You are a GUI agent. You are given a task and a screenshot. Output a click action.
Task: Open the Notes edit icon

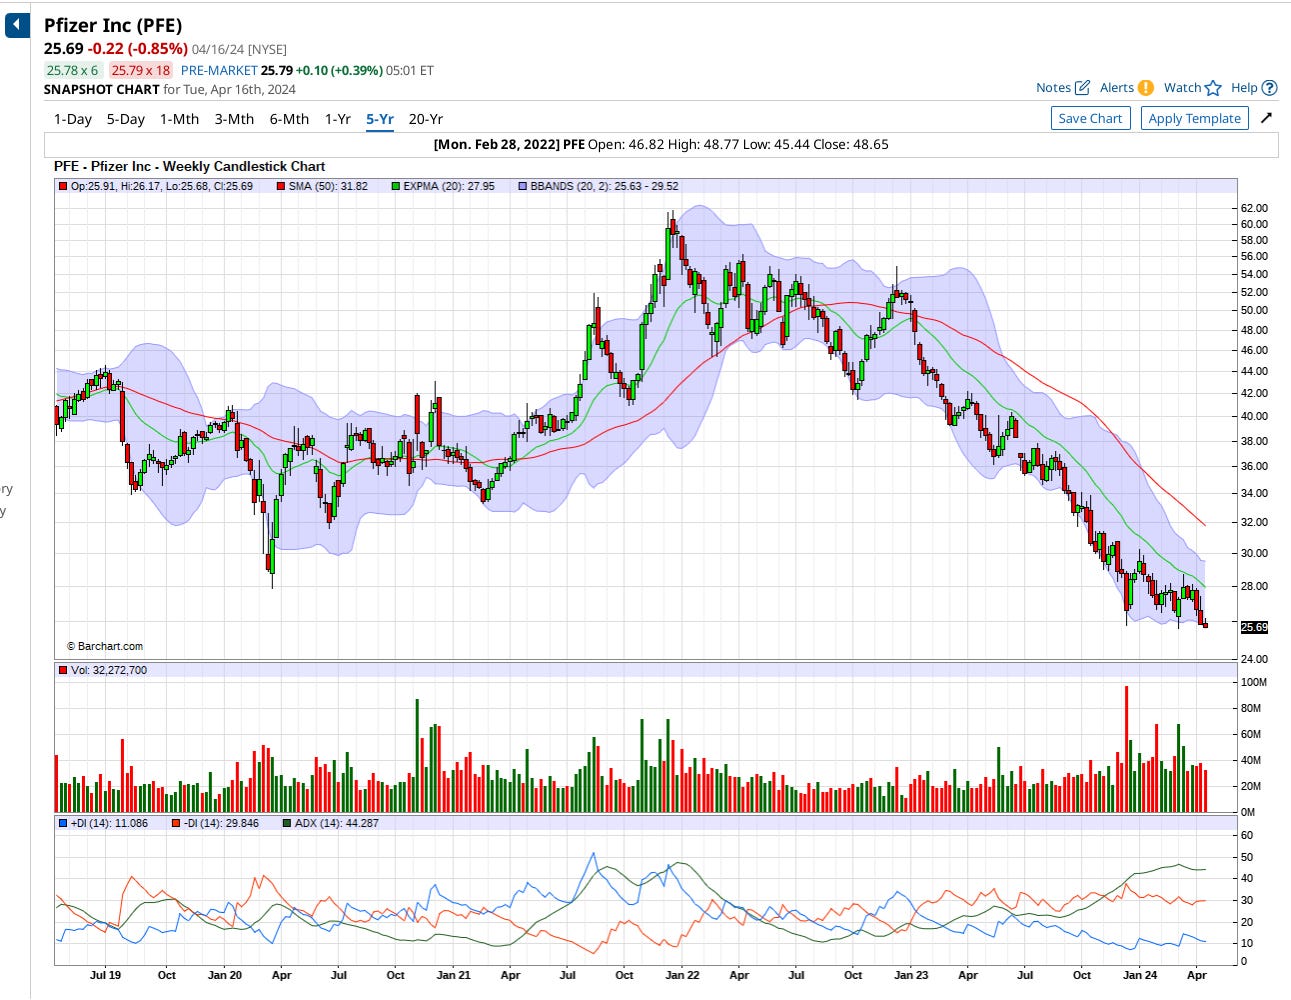1083,88
